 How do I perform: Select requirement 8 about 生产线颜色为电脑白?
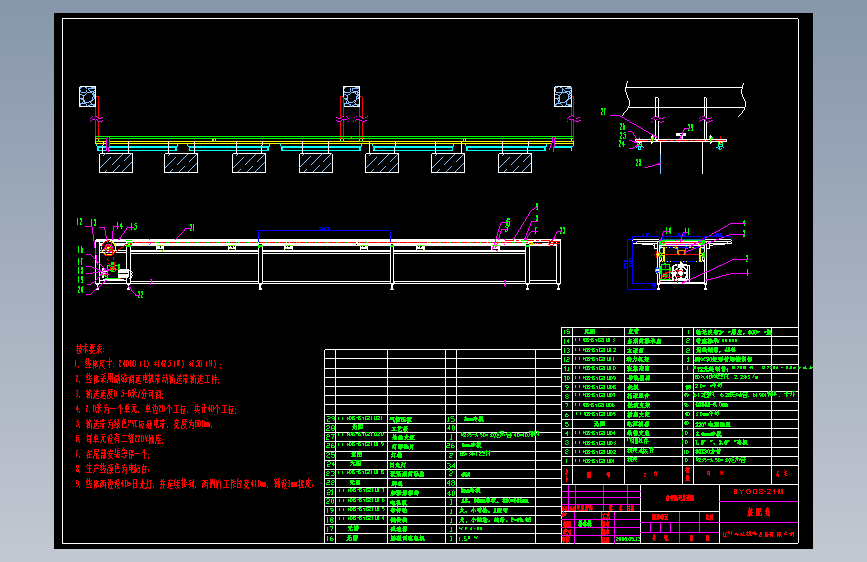pyautogui.click(x=112, y=469)
